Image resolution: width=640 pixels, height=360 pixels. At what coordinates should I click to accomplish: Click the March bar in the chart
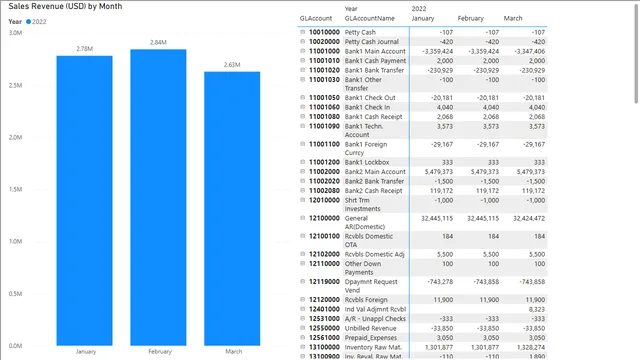click(x=232, y=209)
